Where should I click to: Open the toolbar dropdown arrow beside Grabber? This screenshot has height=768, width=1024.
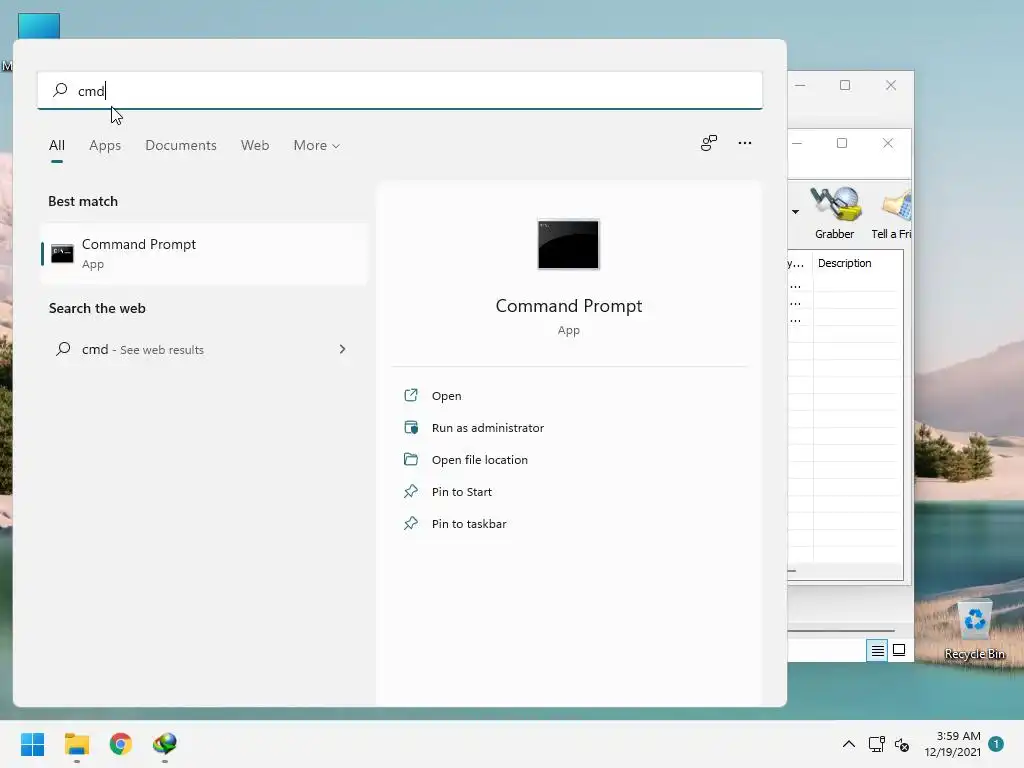pos(795,212)
